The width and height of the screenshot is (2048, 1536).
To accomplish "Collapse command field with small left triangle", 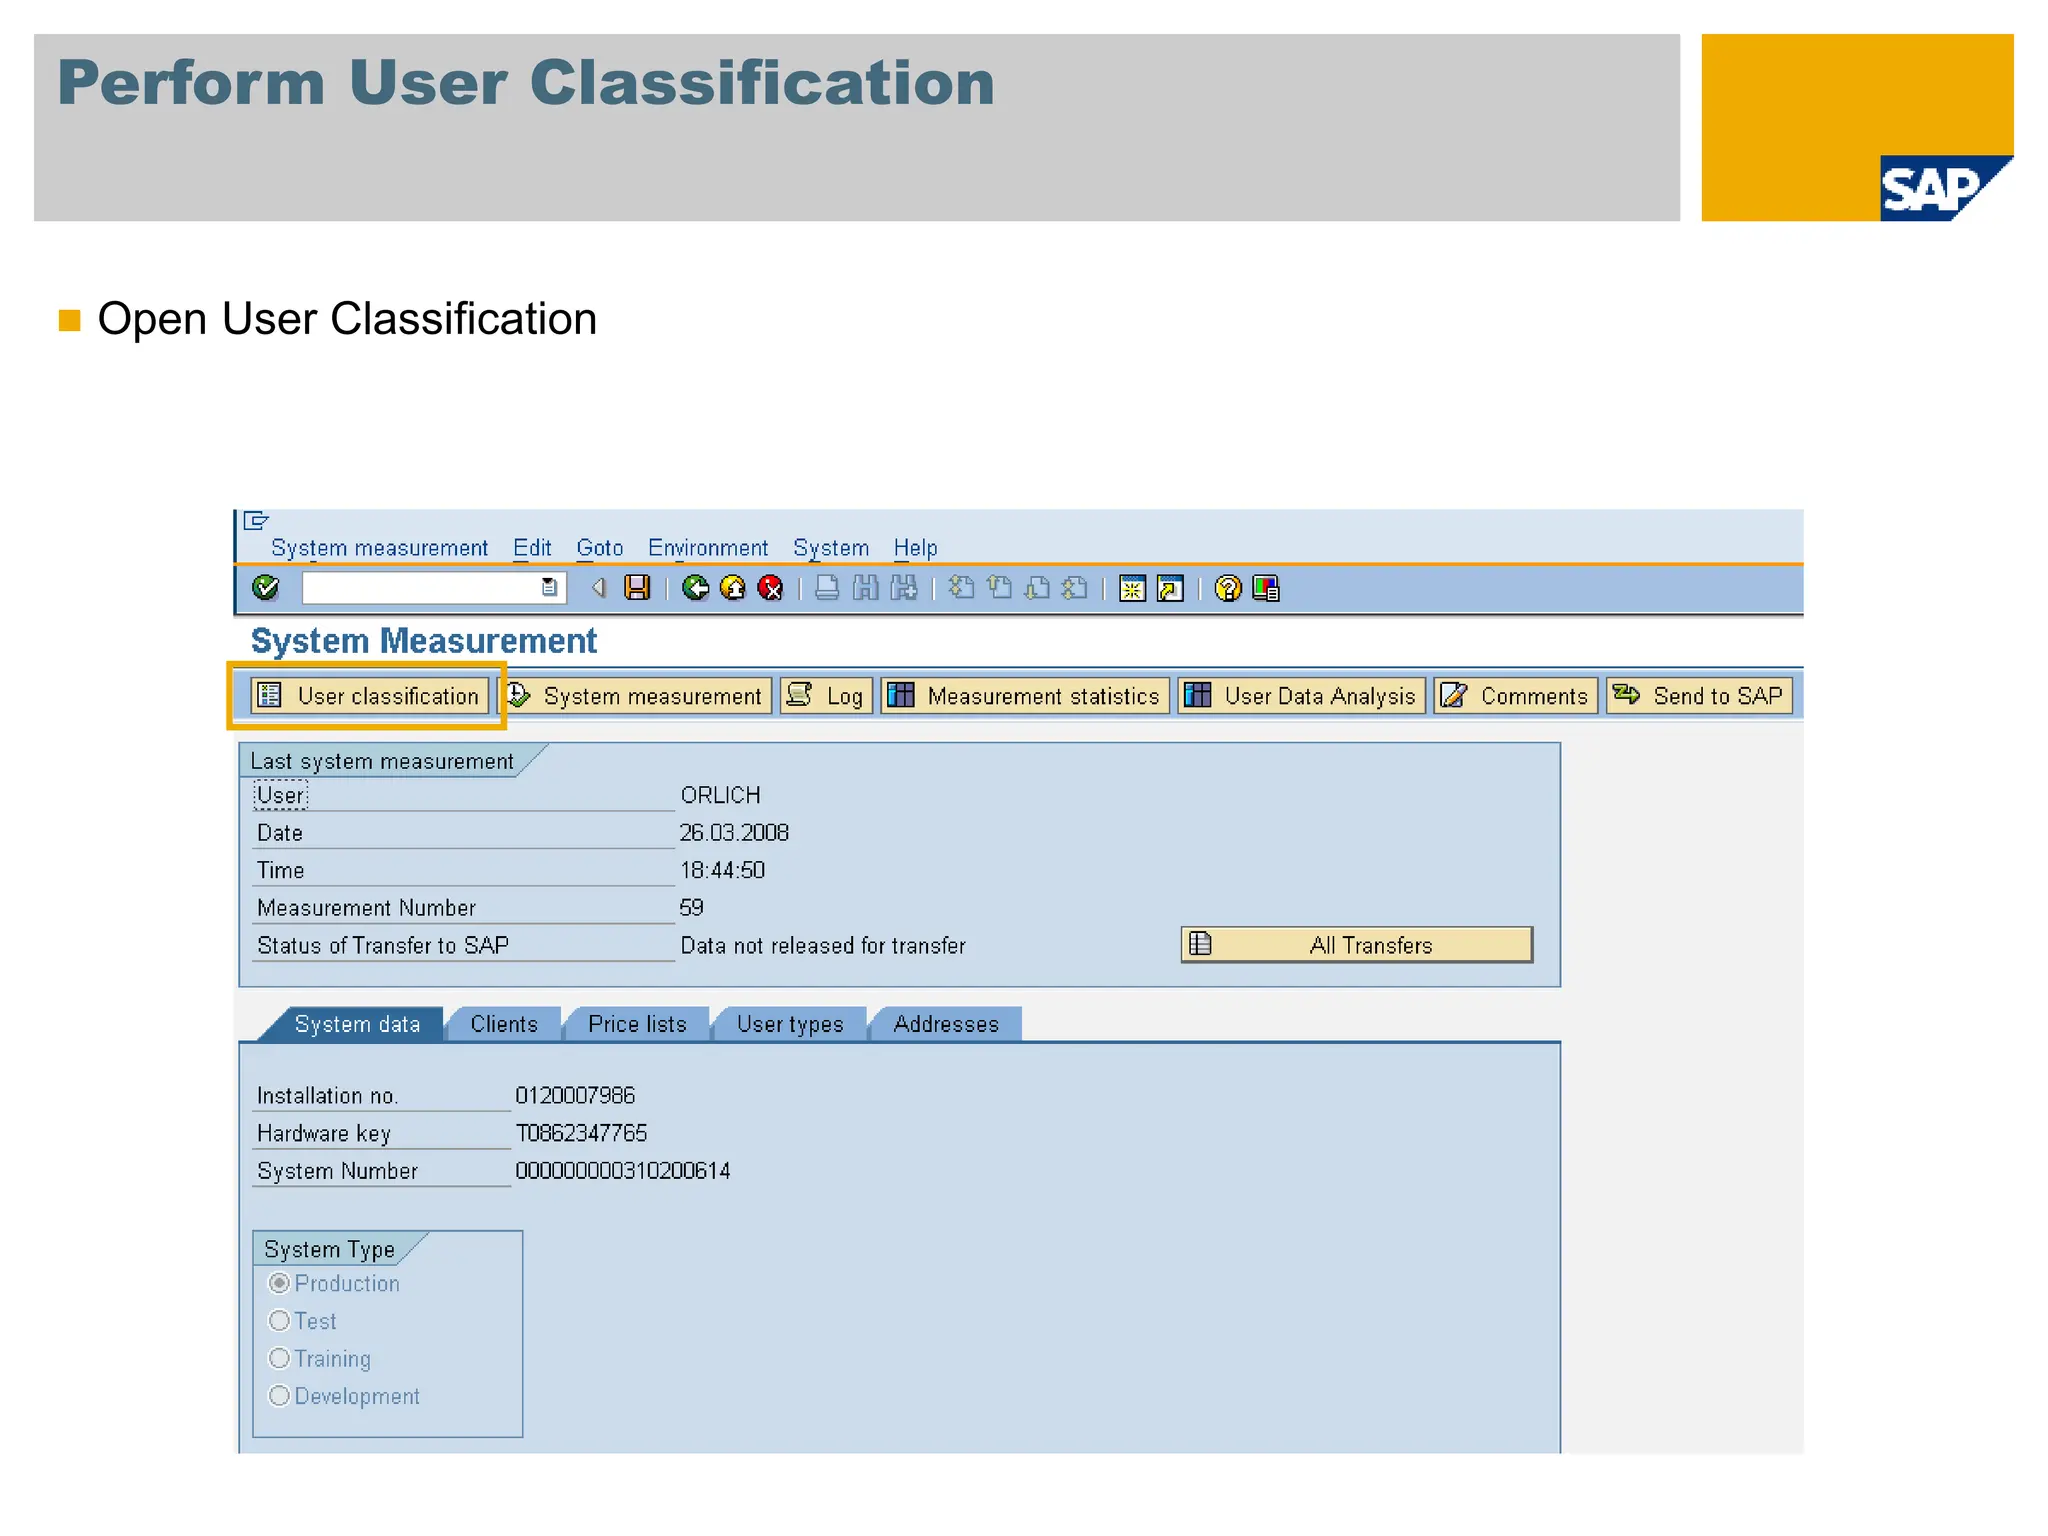I will pos(599,588).
